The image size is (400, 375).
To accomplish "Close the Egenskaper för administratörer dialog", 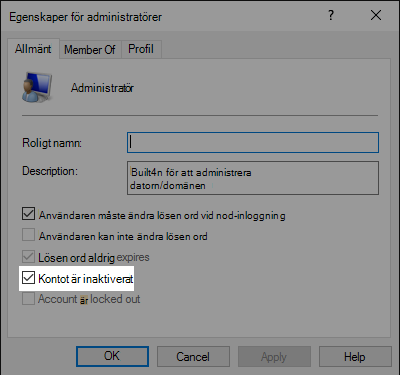I will click(x=376, y=15).
